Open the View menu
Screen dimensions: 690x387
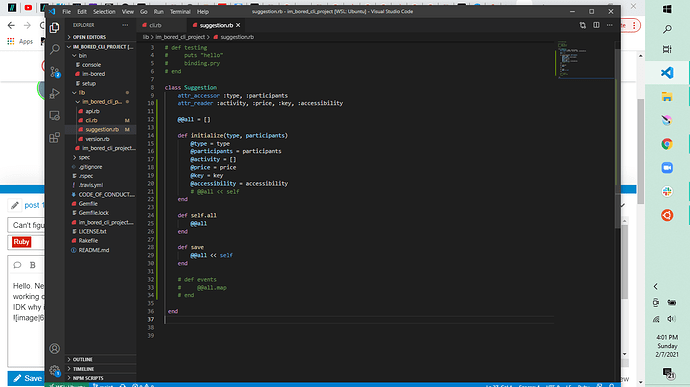[128, 11]
